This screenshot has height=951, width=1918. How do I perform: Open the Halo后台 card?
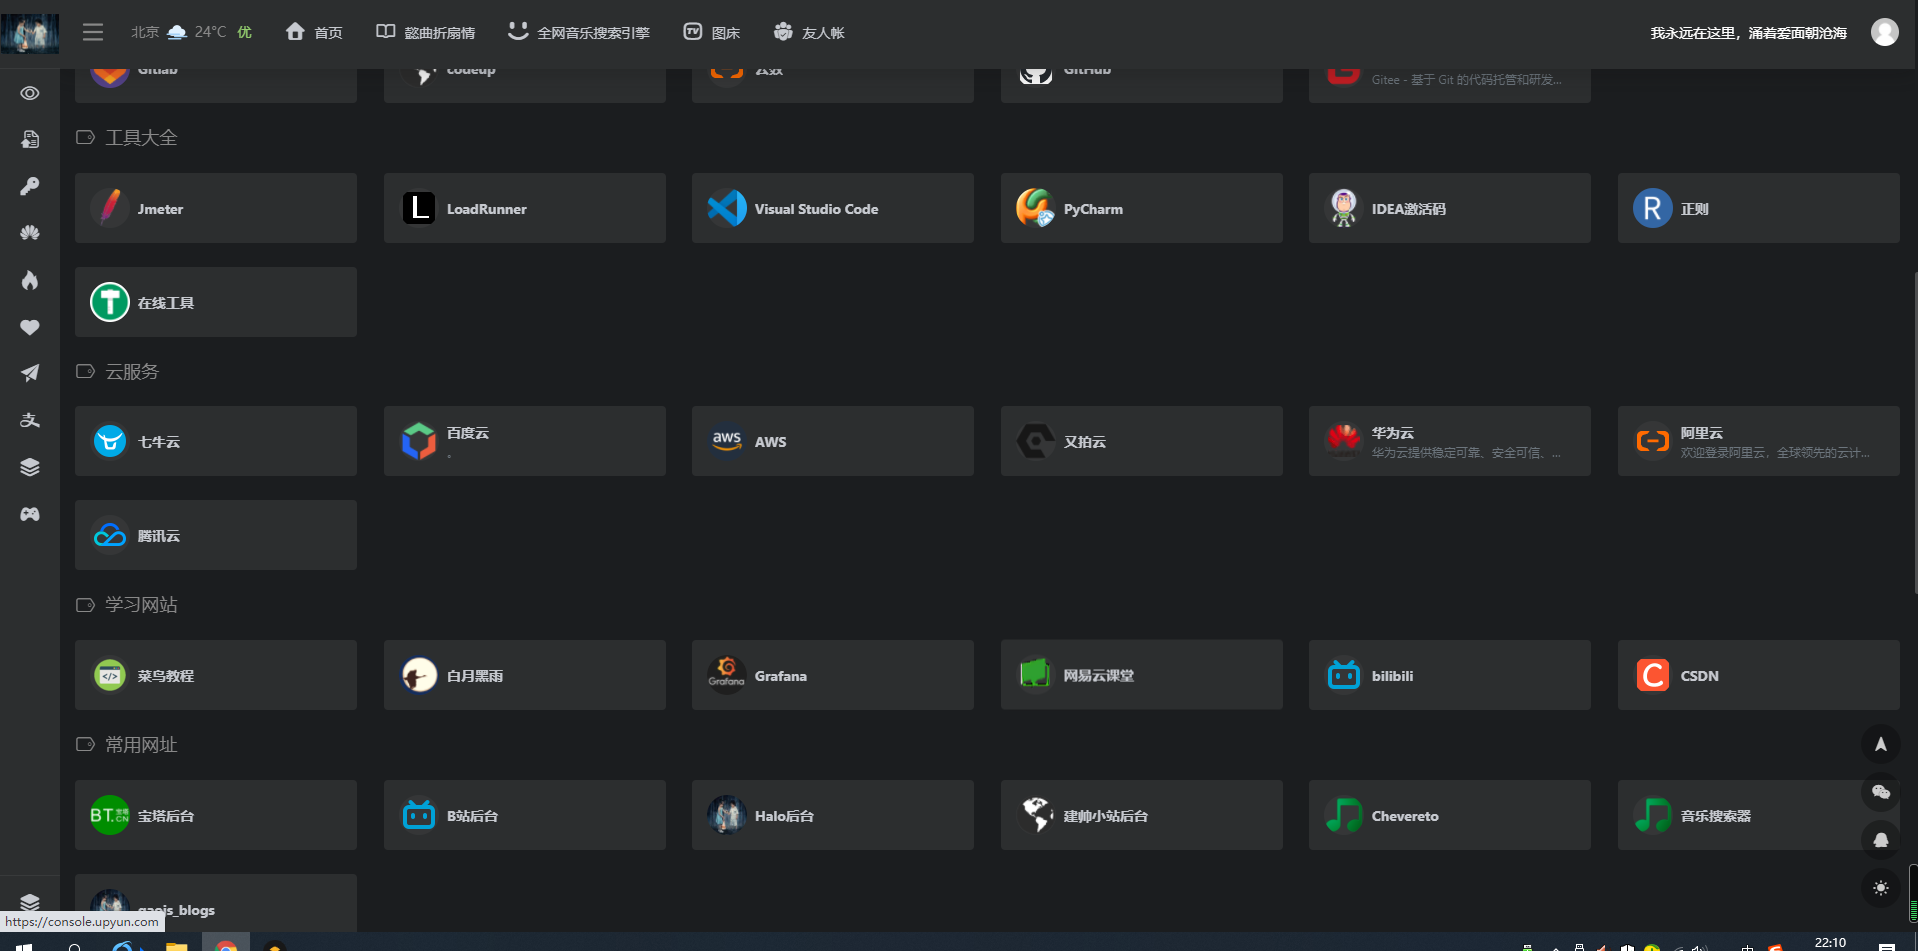833,815
